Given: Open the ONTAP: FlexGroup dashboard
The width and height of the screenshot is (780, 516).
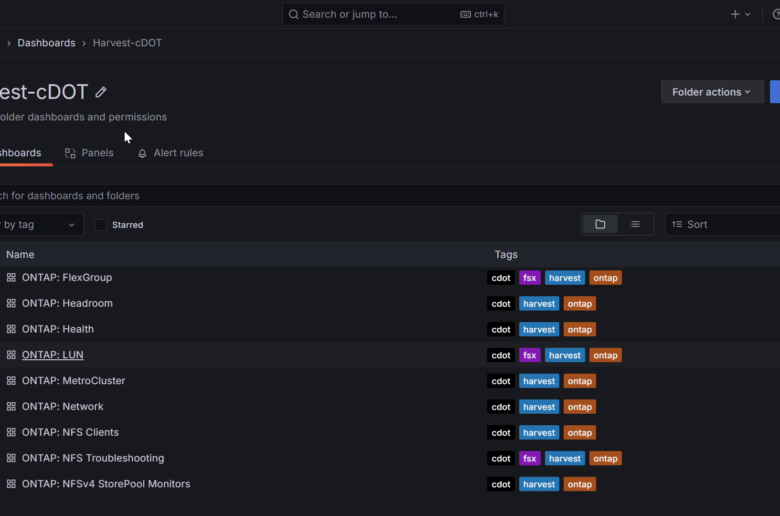Looking at the screenshot, I should tap(67, 278).
